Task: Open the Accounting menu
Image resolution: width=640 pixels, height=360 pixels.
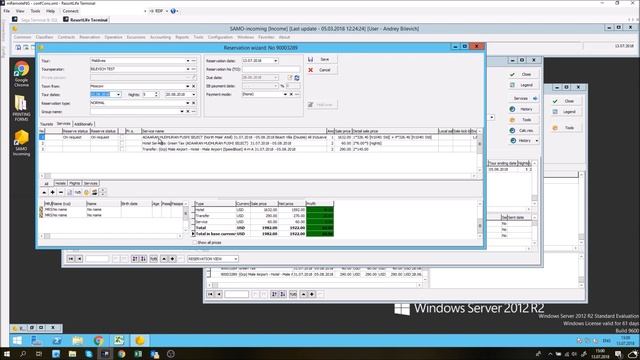Action: 160,37
